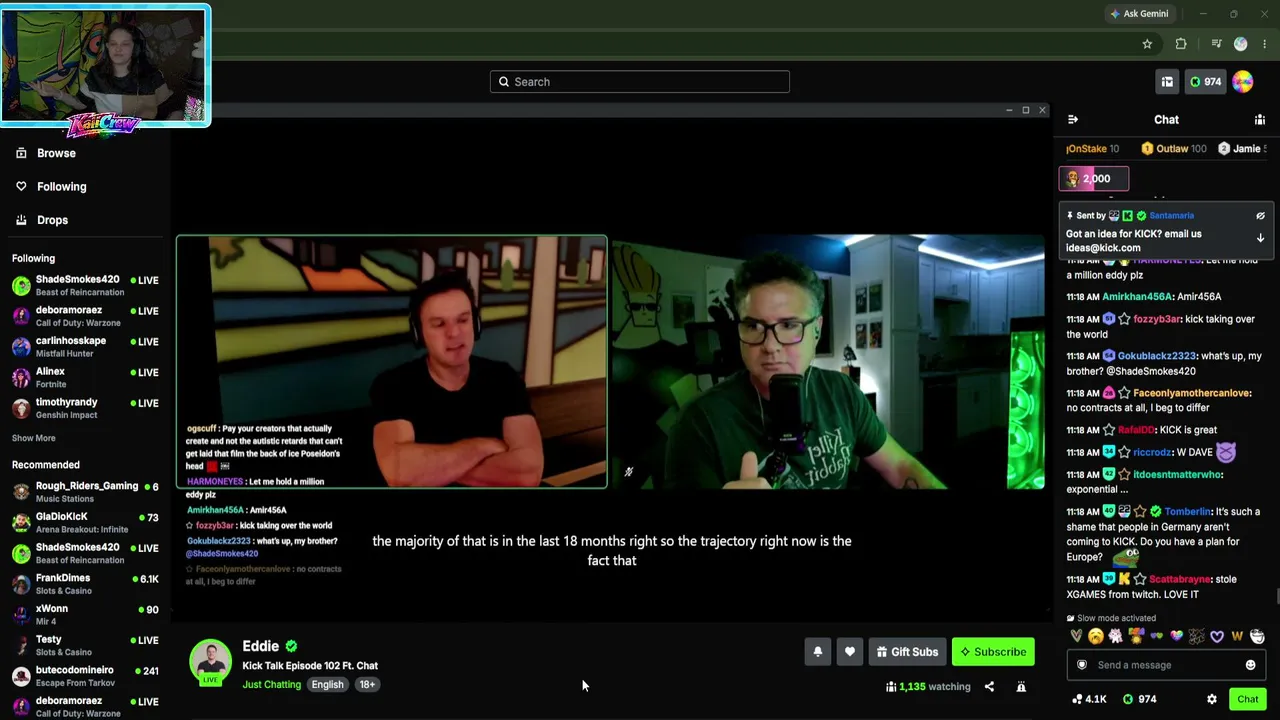Image resolution: width=1280 pixels, height=720 pixels.
Task: Click Scattabrayne's username in chat
Action: click(1179, 580)
